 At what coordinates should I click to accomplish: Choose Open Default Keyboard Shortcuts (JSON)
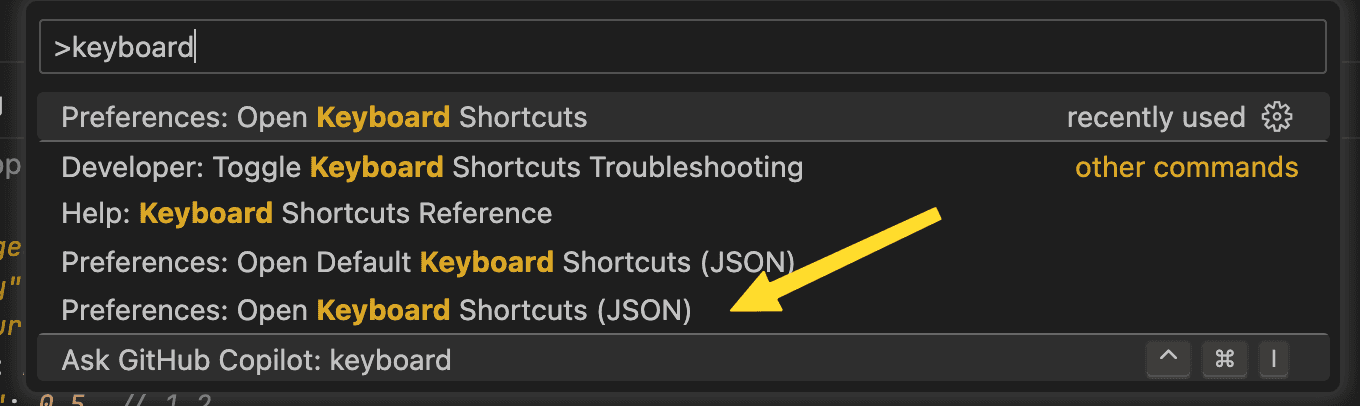[x=427, y=262]
